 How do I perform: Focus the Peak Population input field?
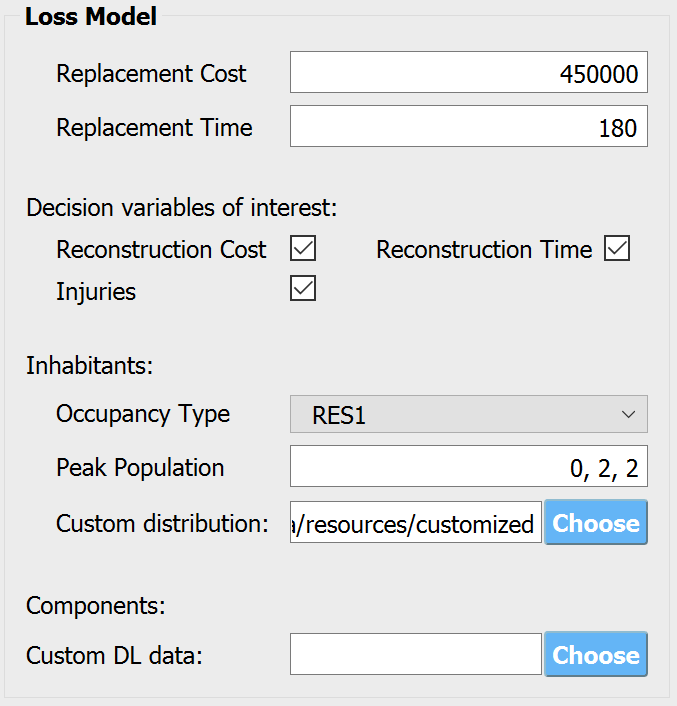469,466
